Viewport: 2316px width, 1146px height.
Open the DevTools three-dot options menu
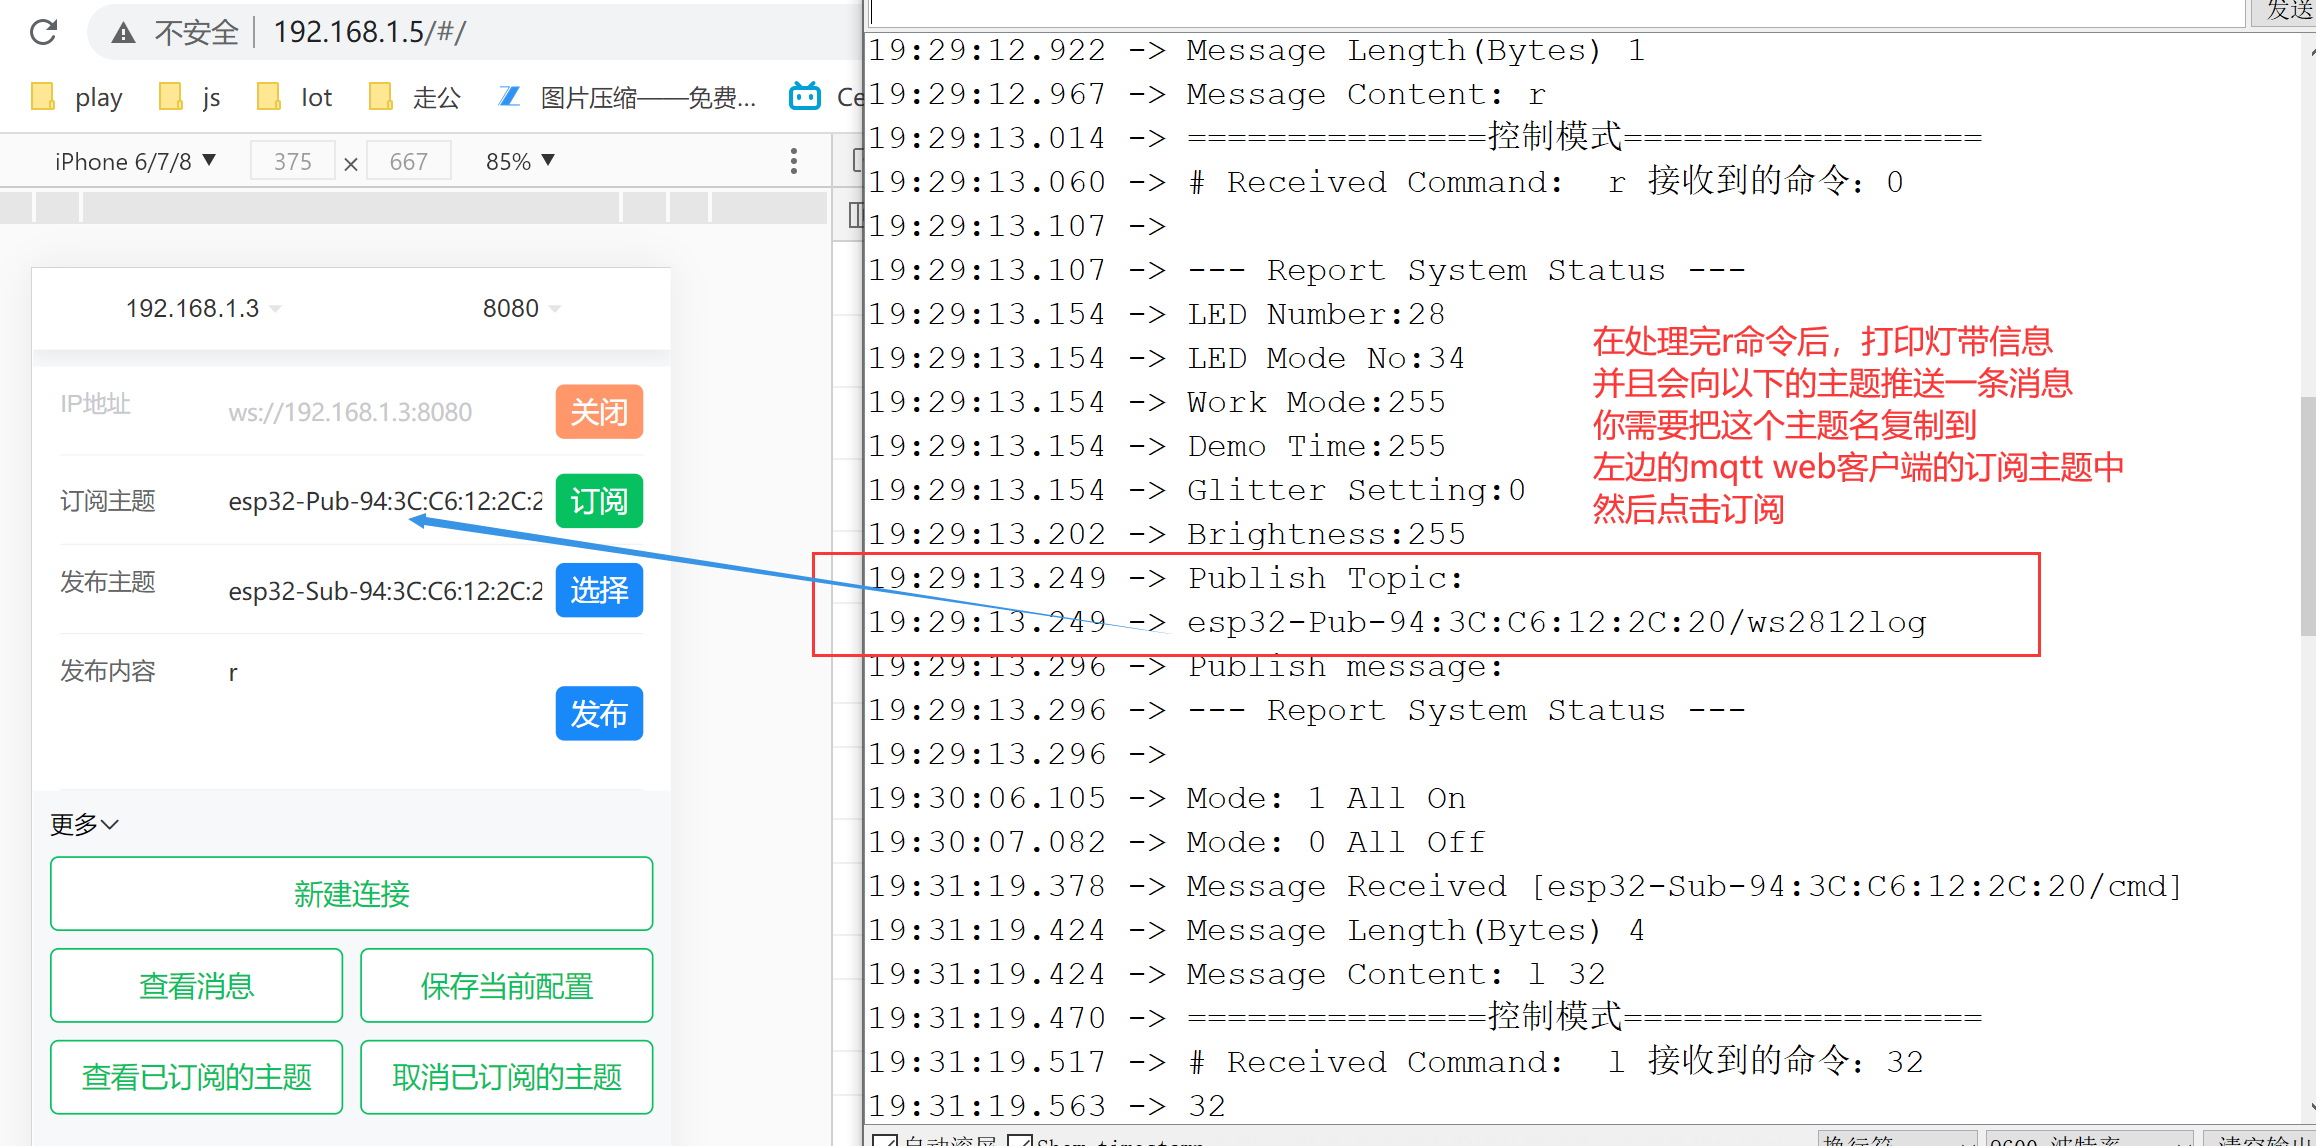point(793,160)
